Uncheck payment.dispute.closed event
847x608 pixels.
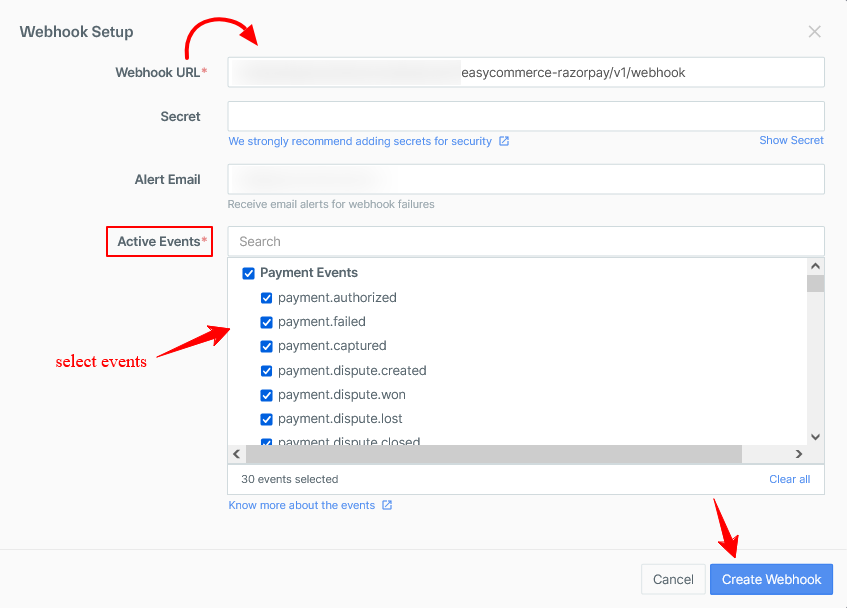pyautogui.click(x=266, y=442)
